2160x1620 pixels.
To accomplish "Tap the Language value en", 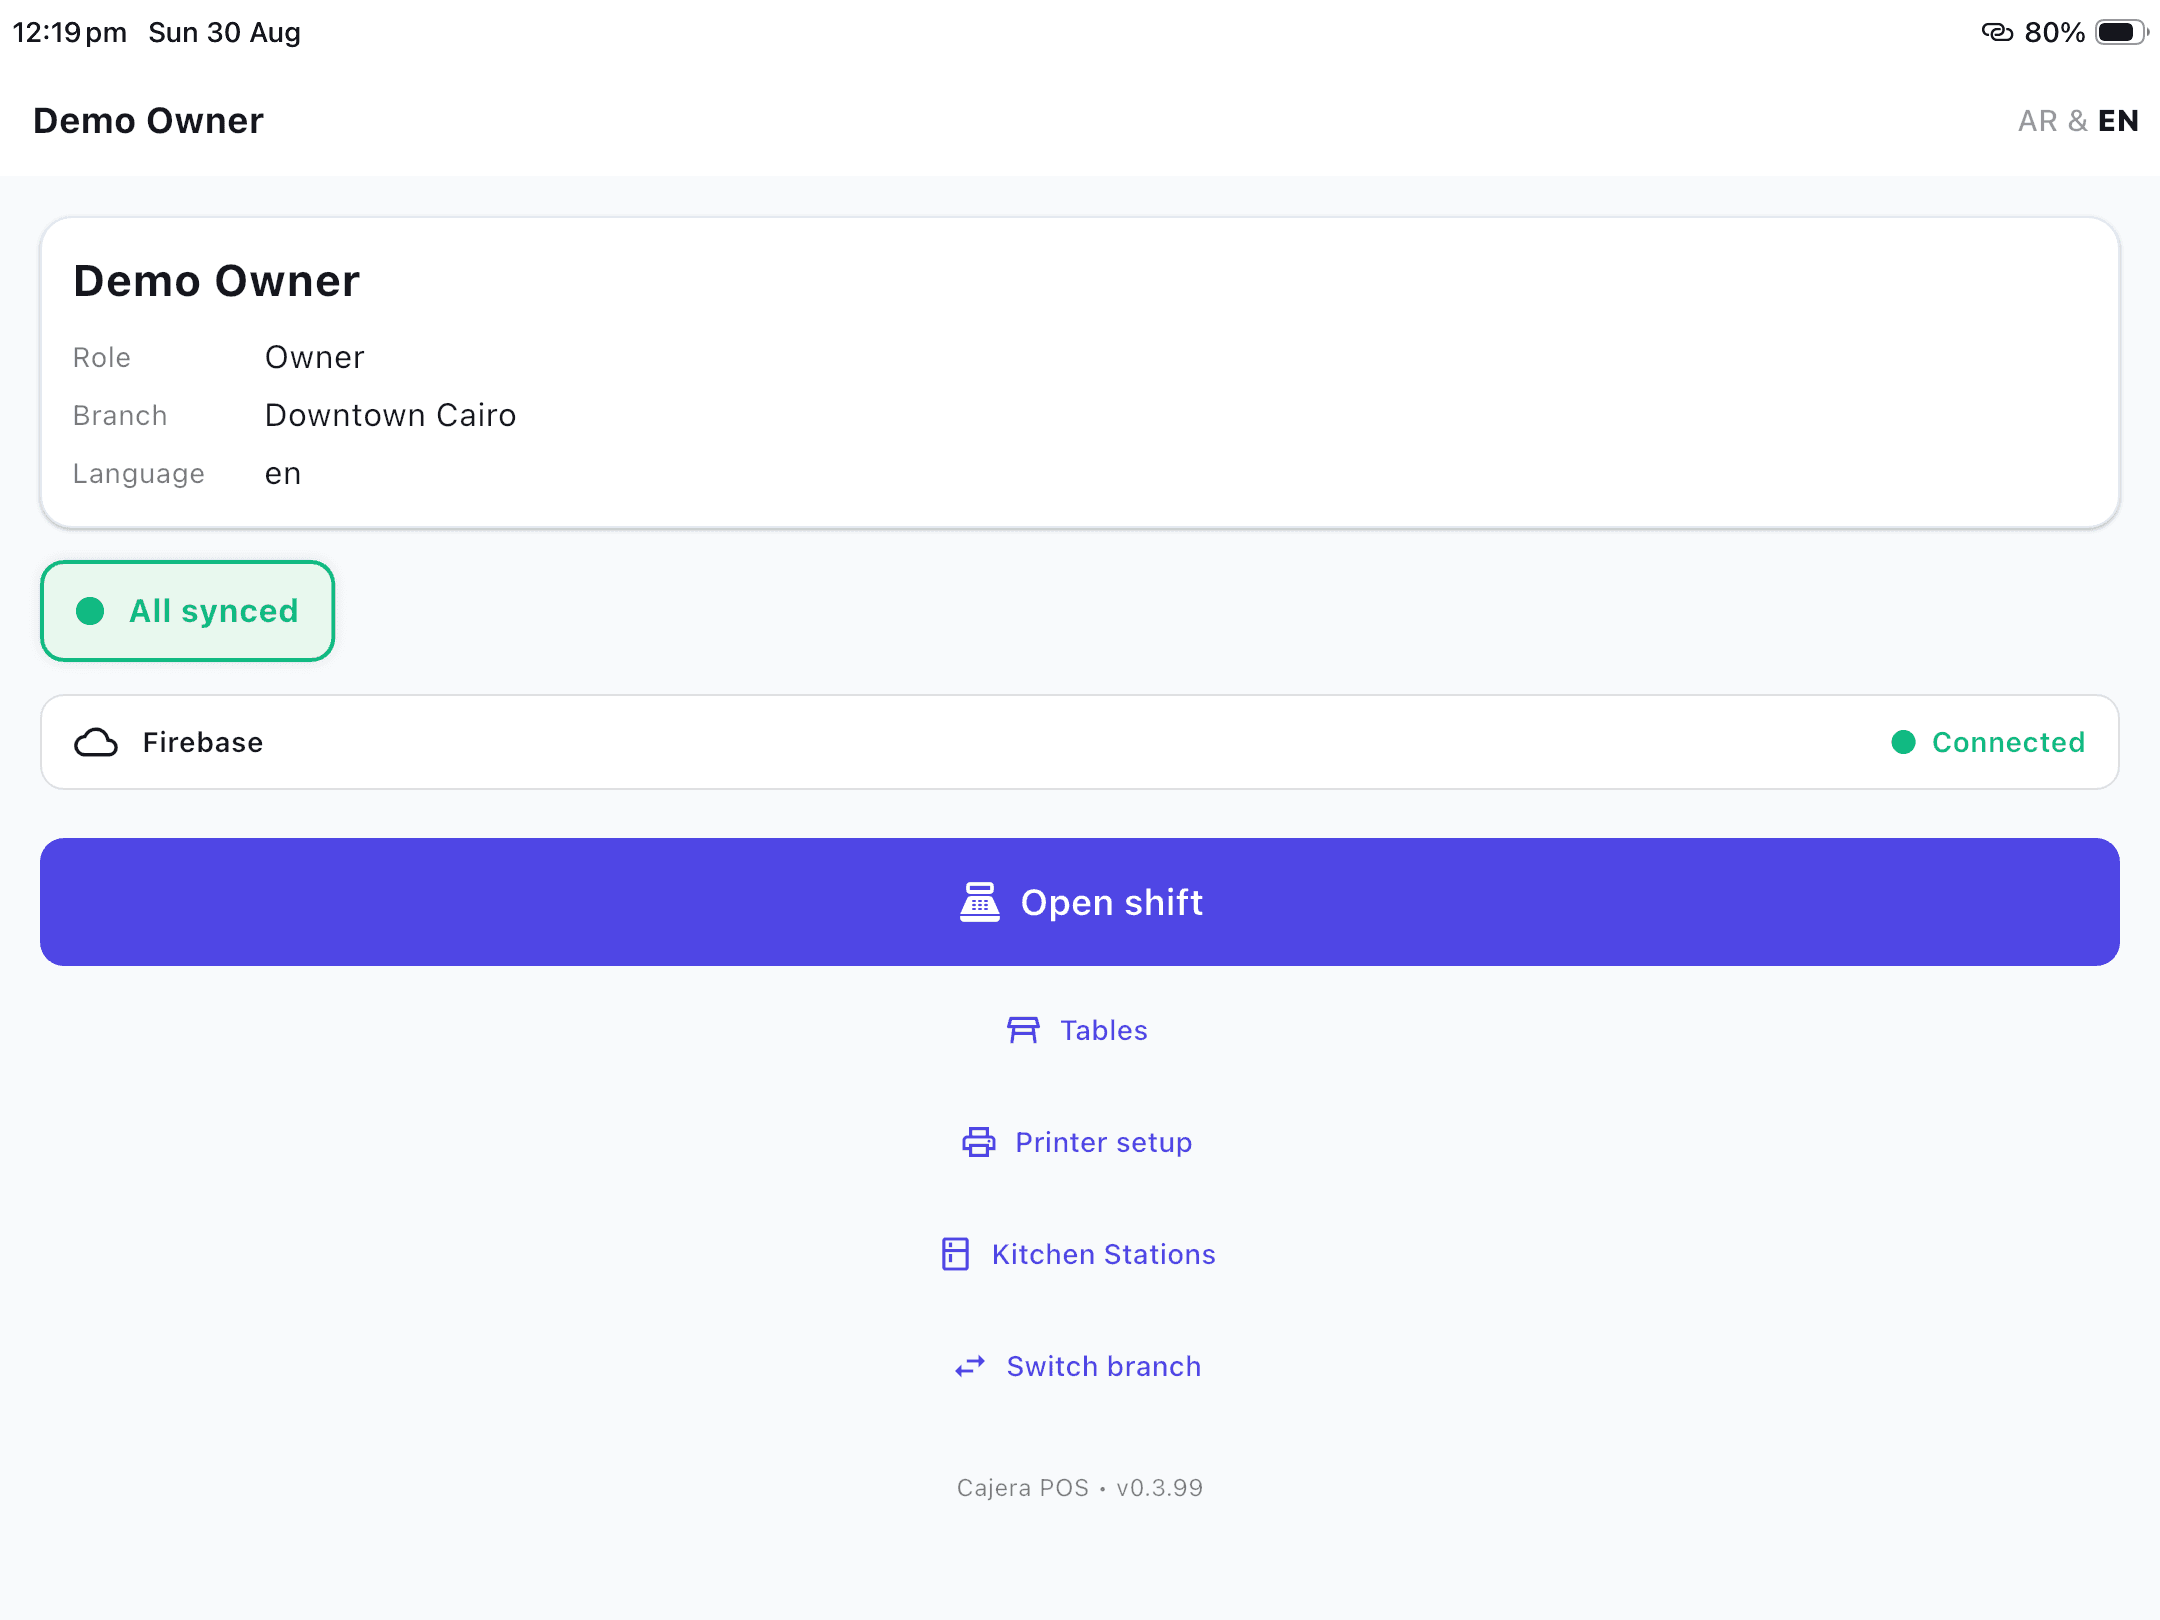I will pyautogui.click(x=283, y=474).
